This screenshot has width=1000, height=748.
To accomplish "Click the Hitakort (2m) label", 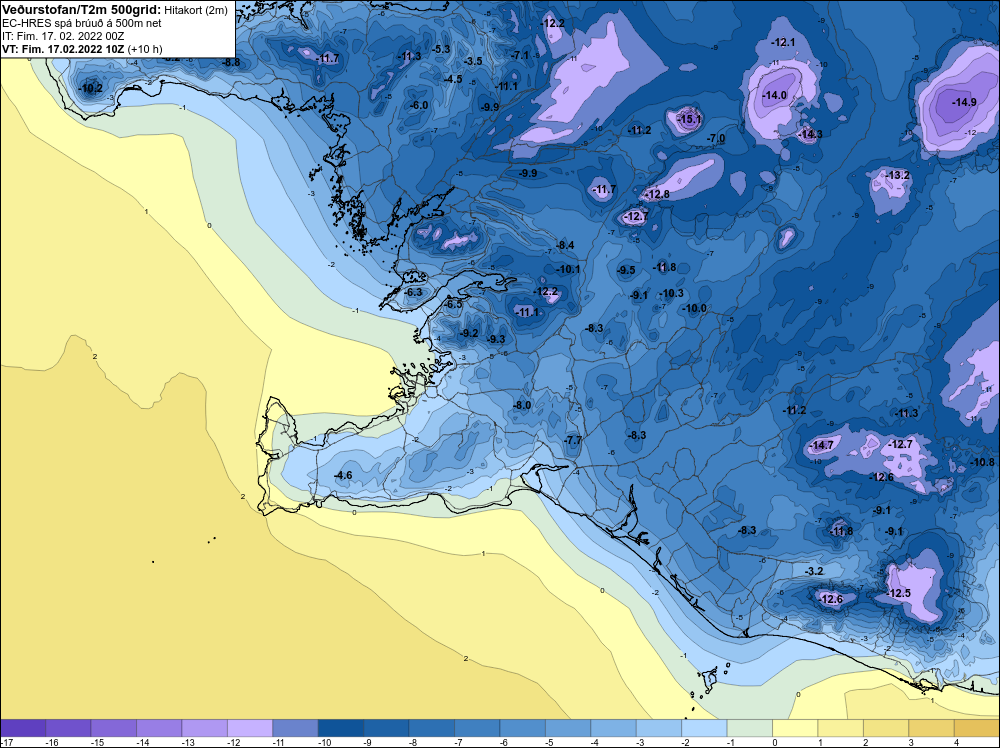I will pyautogui.click(x=196, y=11).
